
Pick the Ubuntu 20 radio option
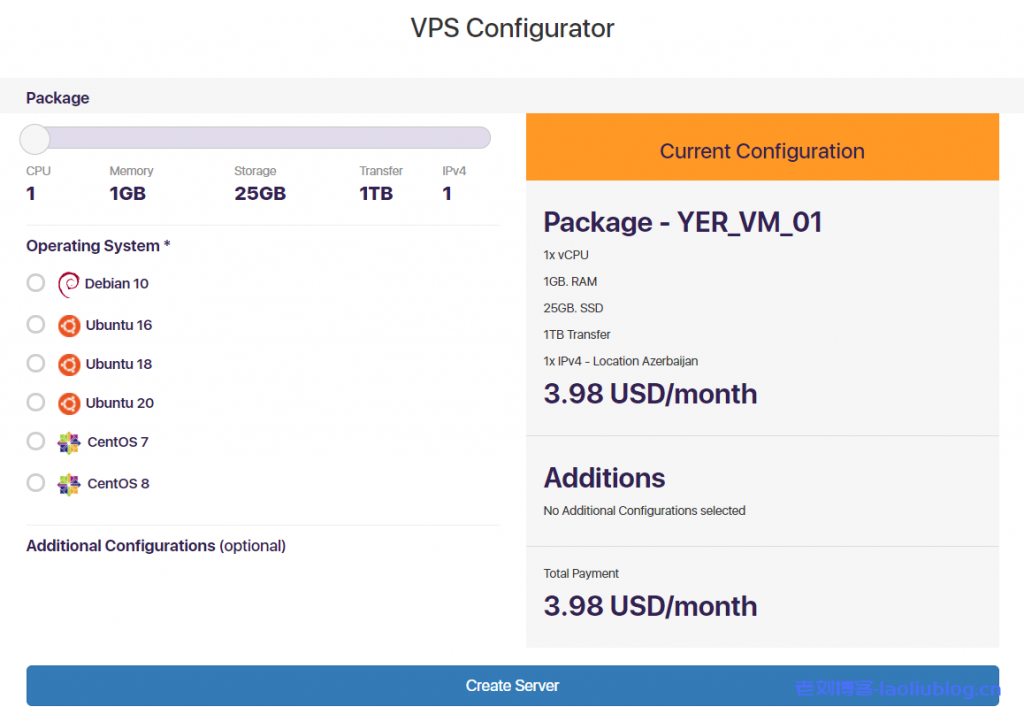click(x=36, y=402)
